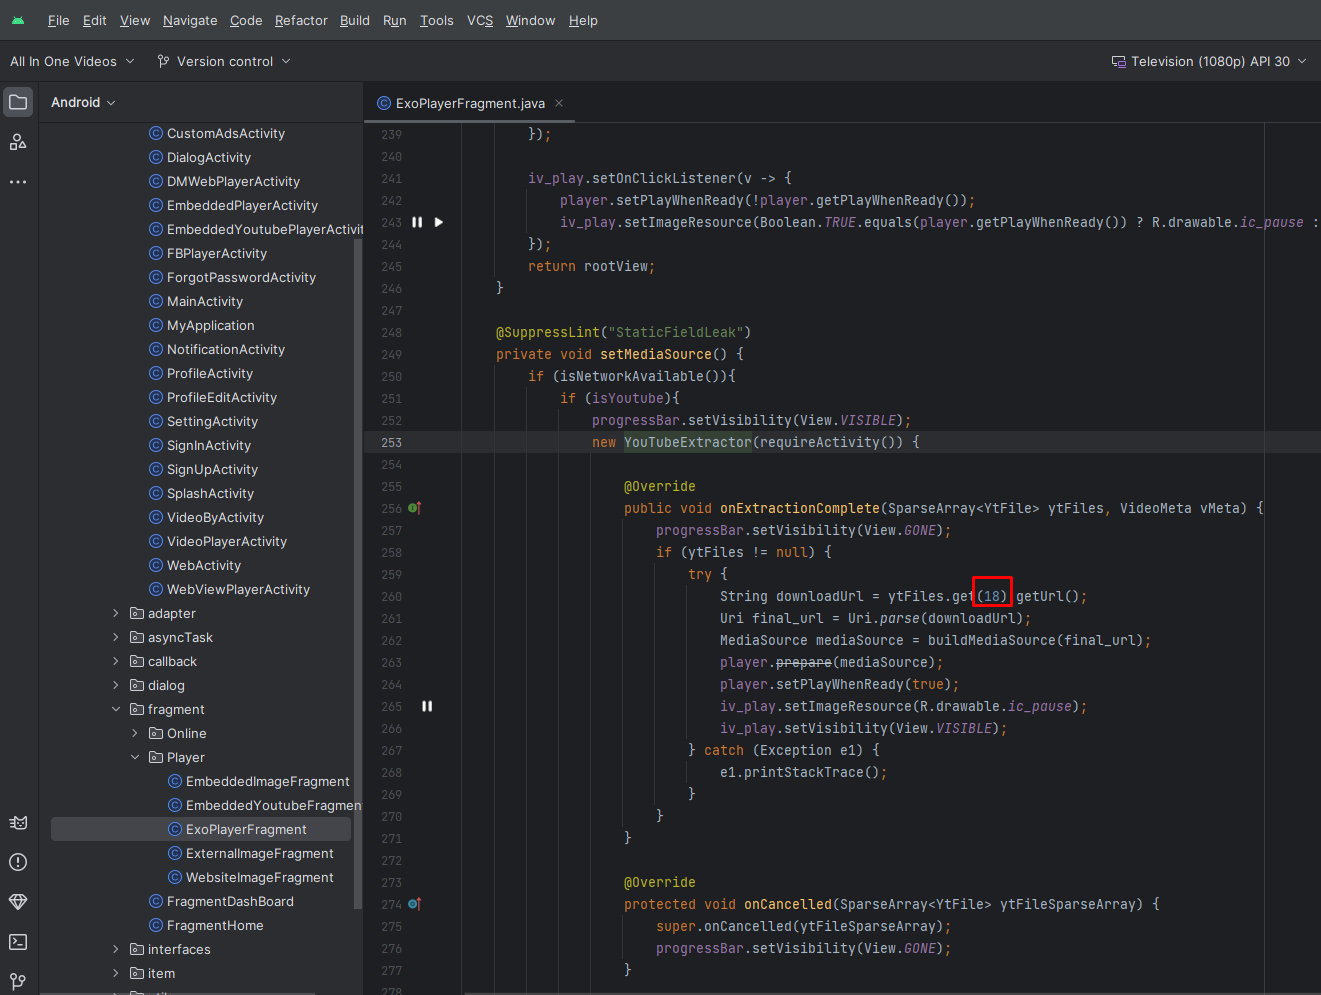Expand the asyncTask folder
This screenshot has width=1321, height=995.
(x=116, y=637)
